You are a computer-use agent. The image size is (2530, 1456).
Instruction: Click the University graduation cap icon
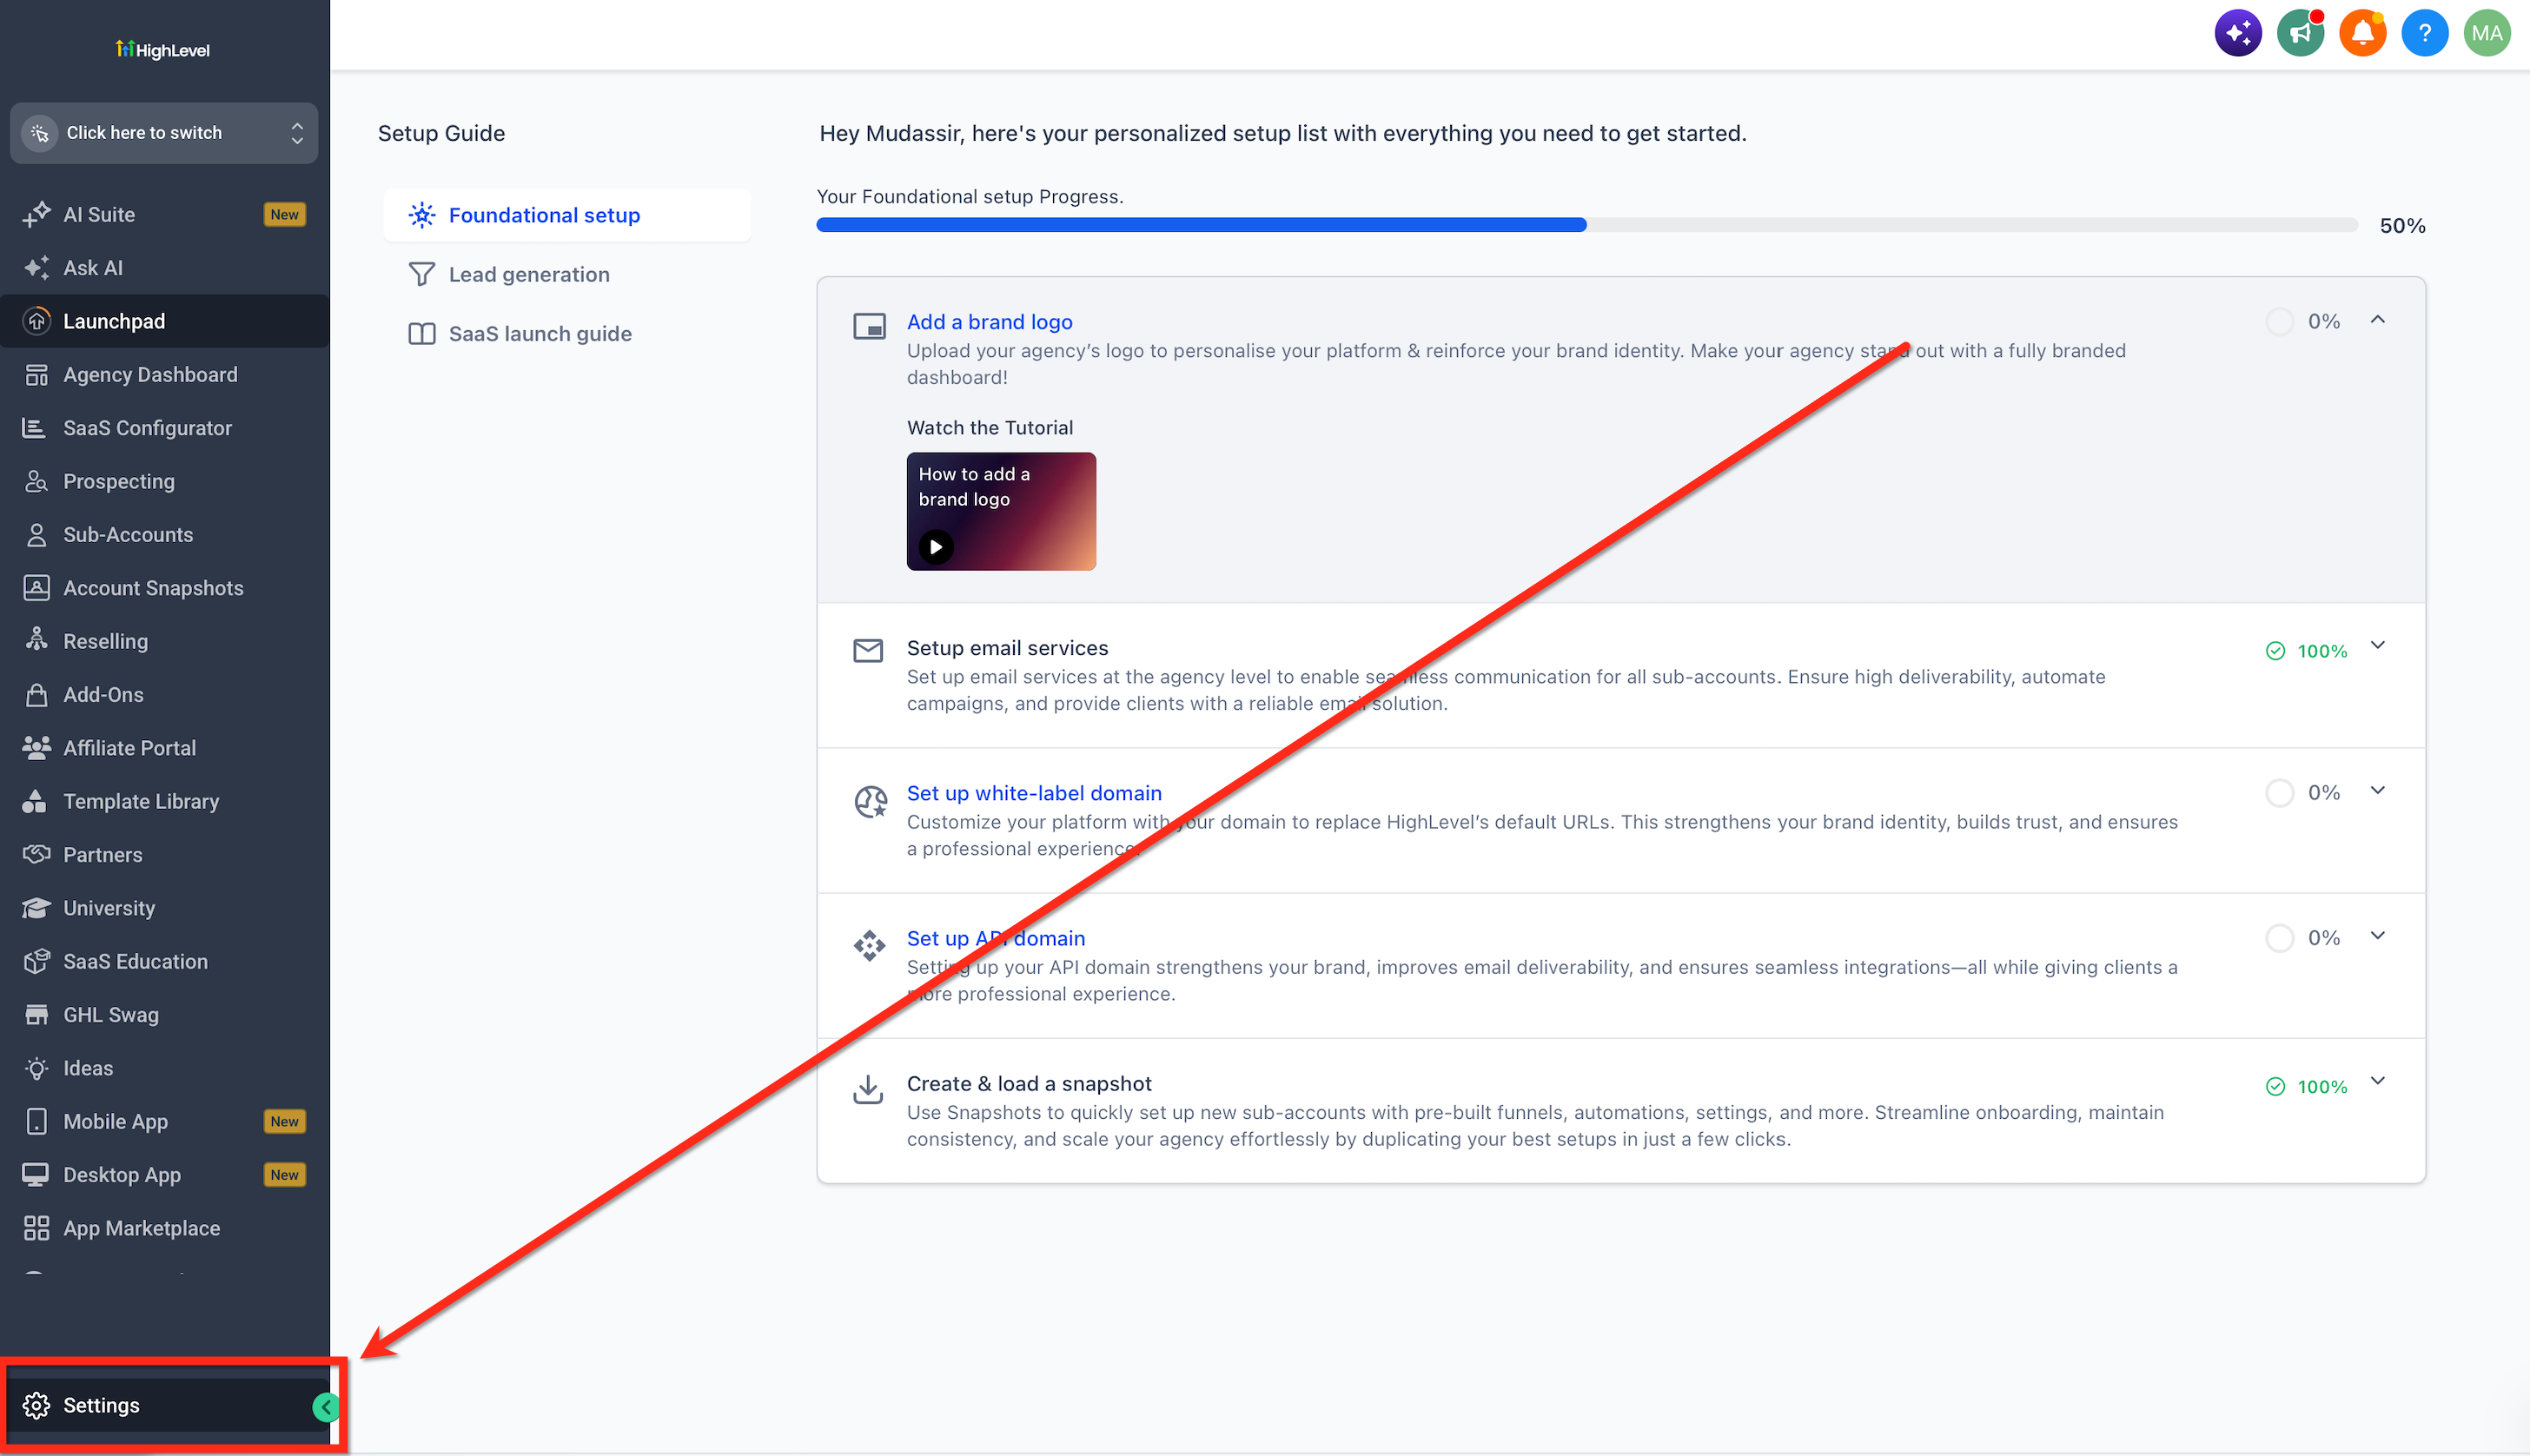36,908
